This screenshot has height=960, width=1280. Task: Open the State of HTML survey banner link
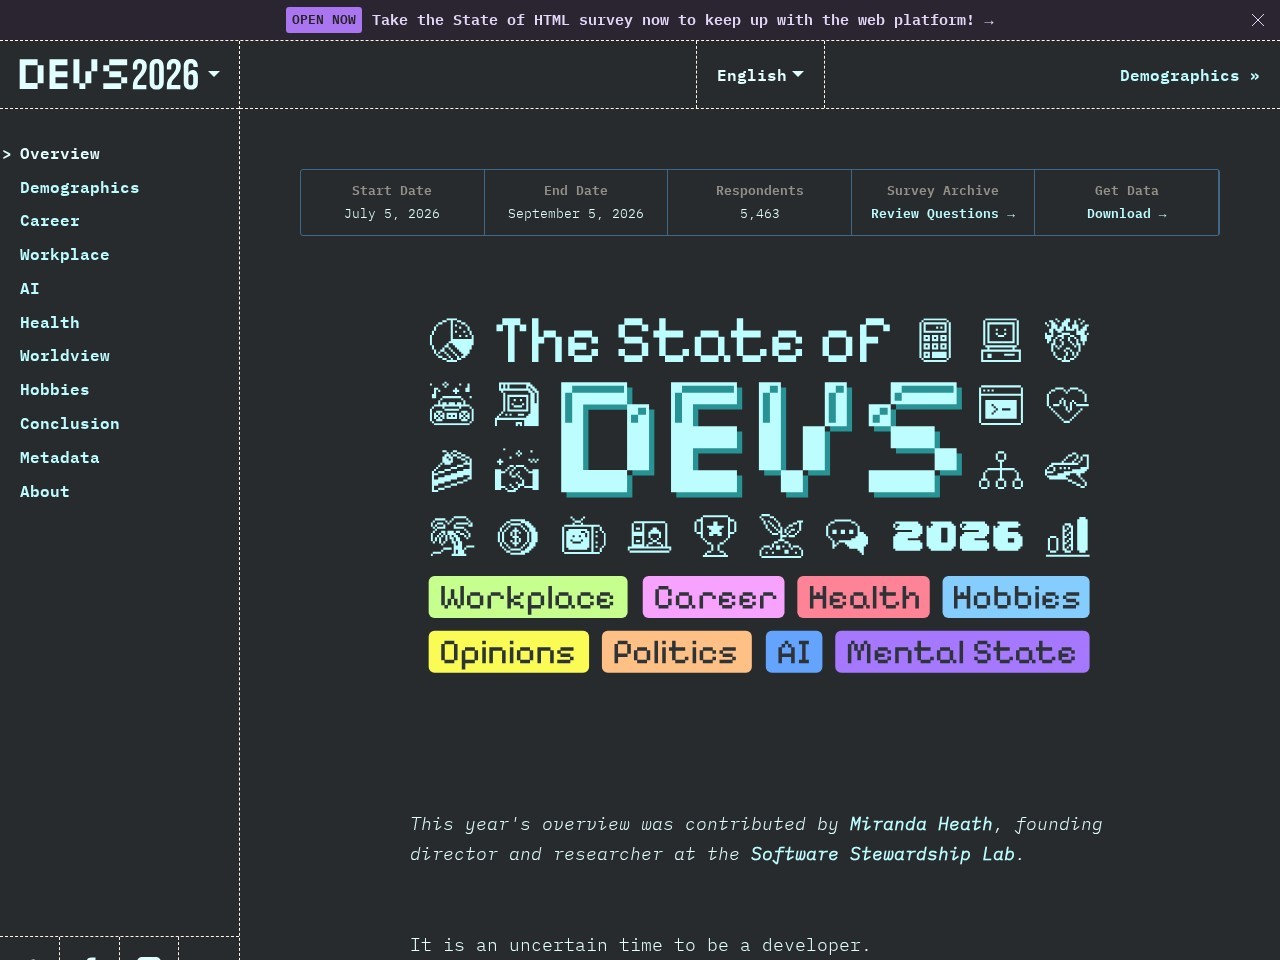[x=683, y=20]
